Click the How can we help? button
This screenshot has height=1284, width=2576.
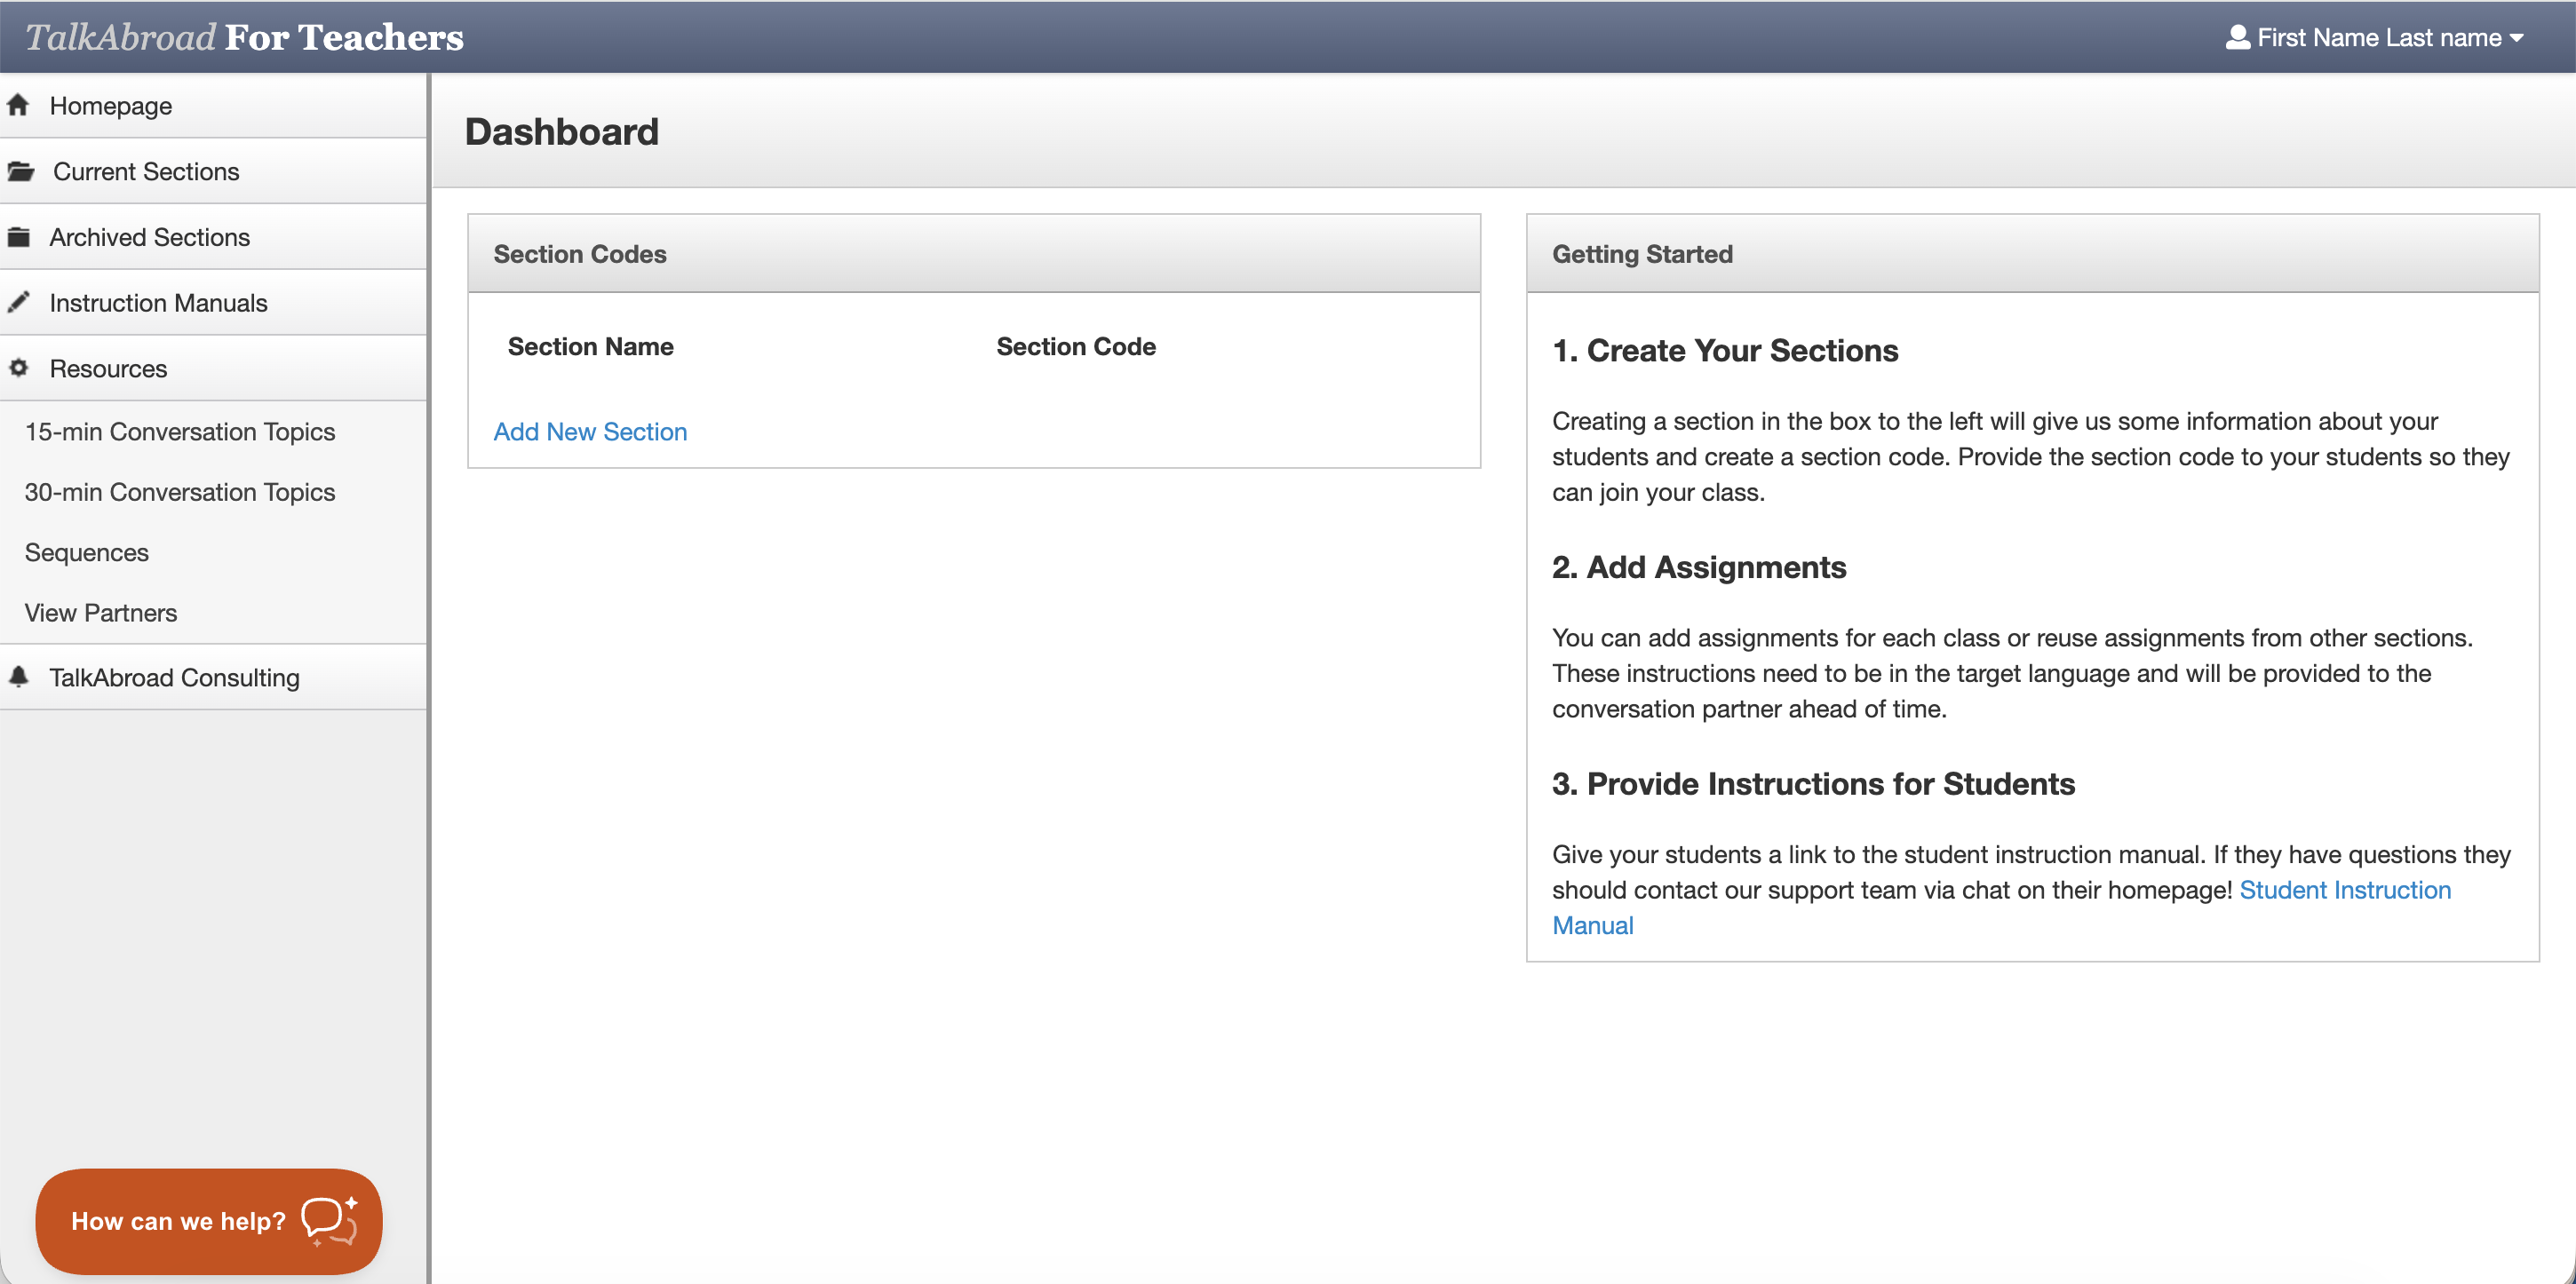coord(209,1221)
